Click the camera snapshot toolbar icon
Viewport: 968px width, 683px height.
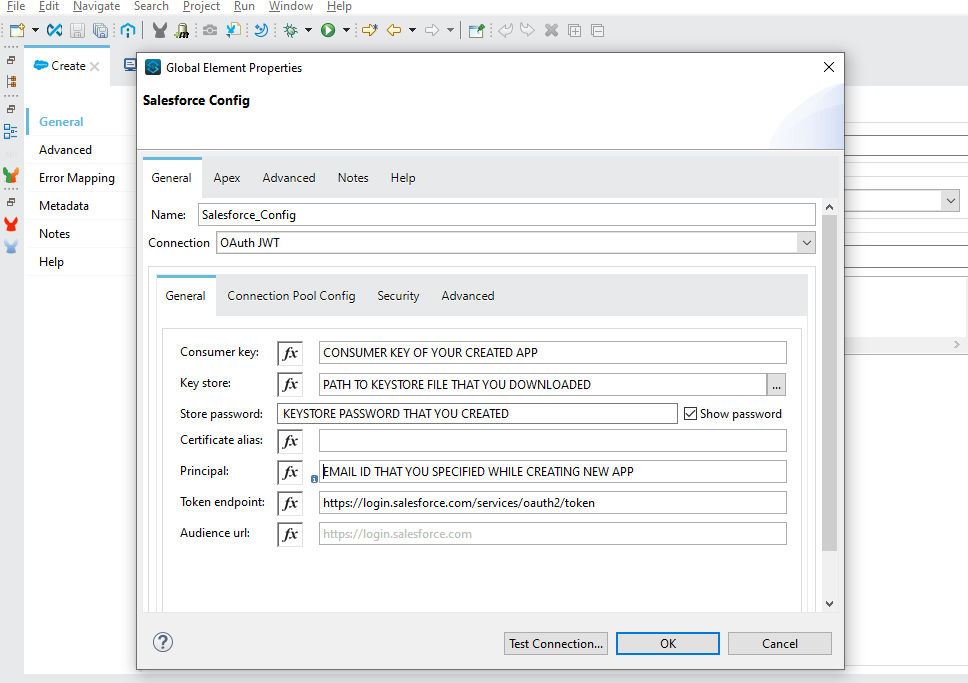click(210, 30)
